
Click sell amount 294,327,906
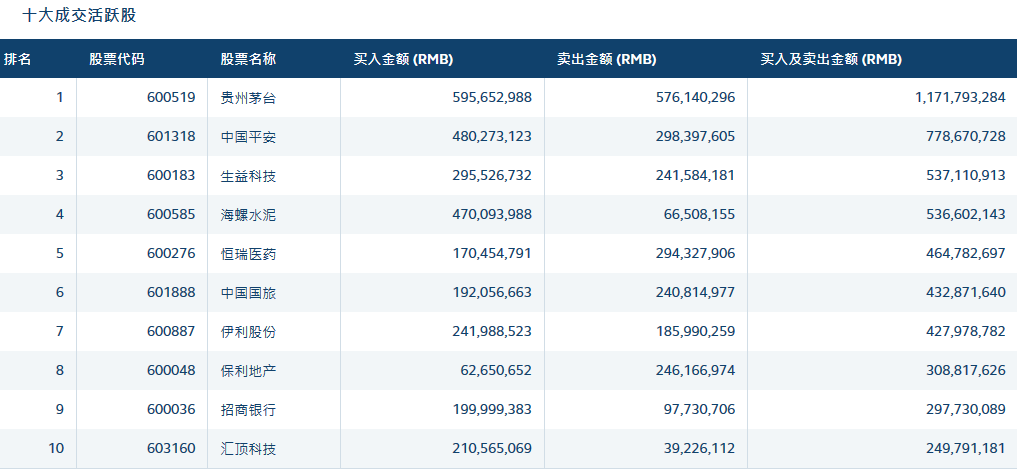[x=695, y=253]
